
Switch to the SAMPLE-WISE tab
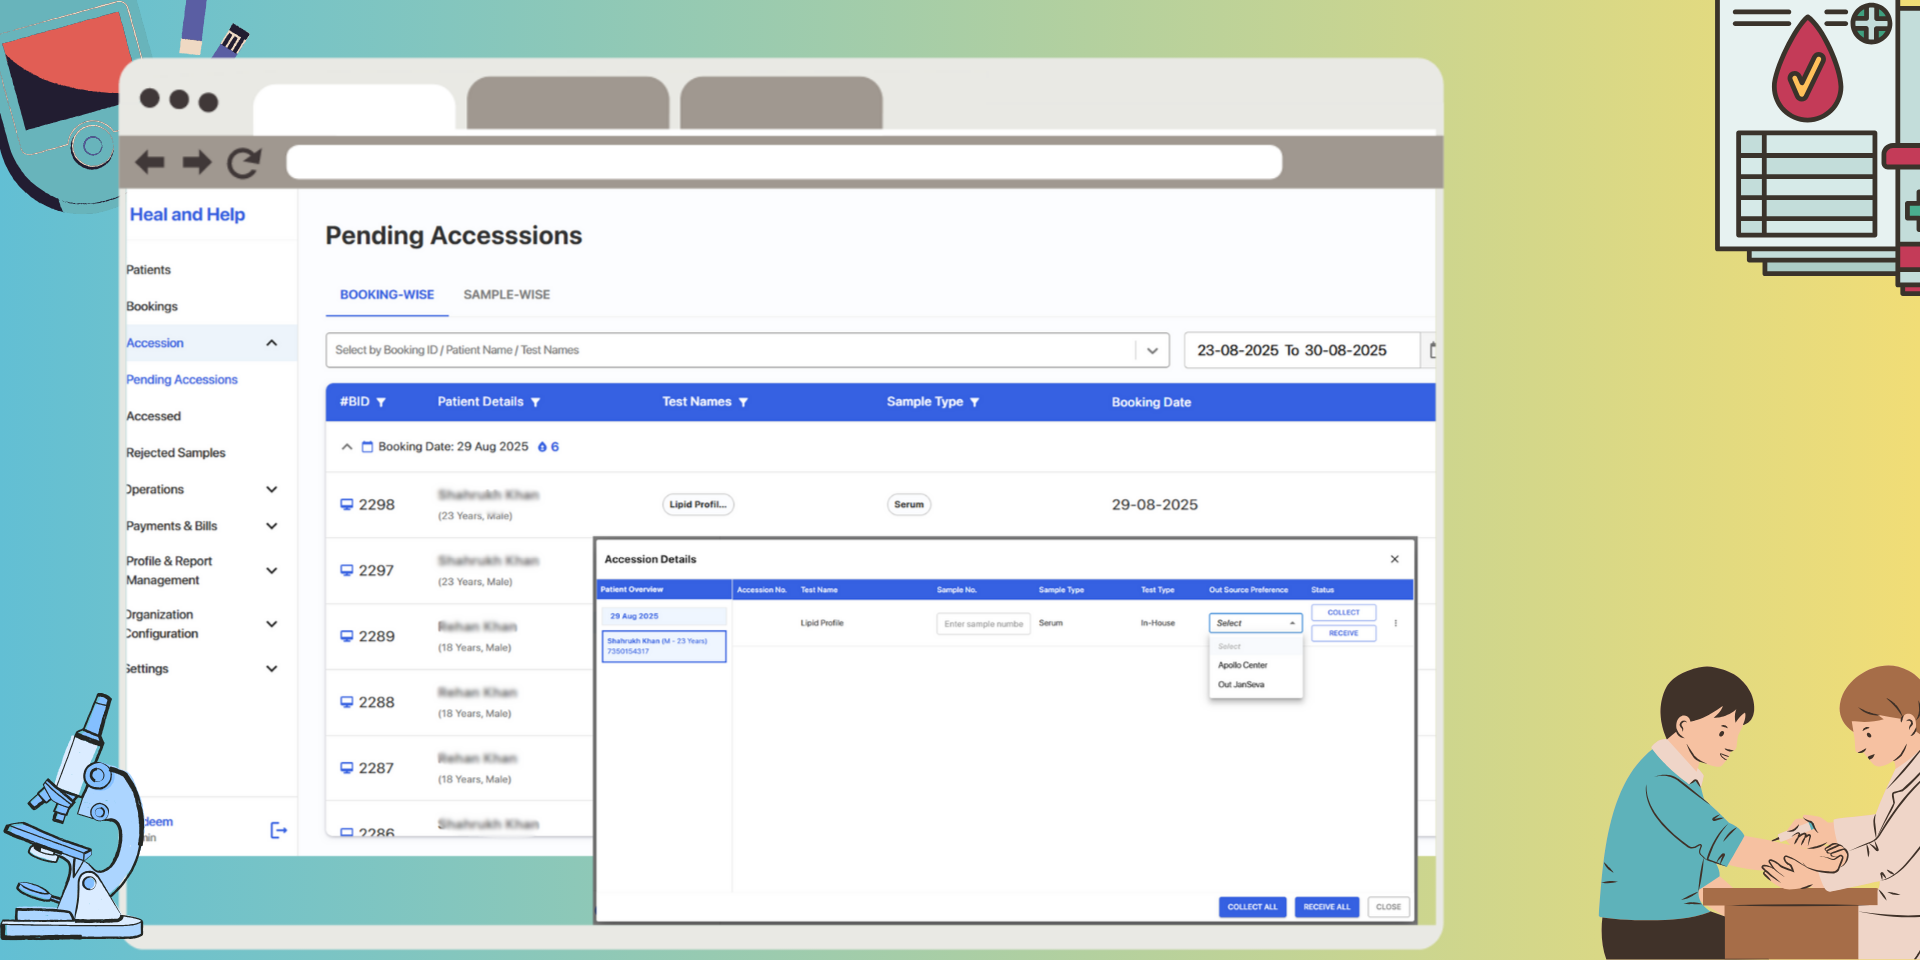506,295
